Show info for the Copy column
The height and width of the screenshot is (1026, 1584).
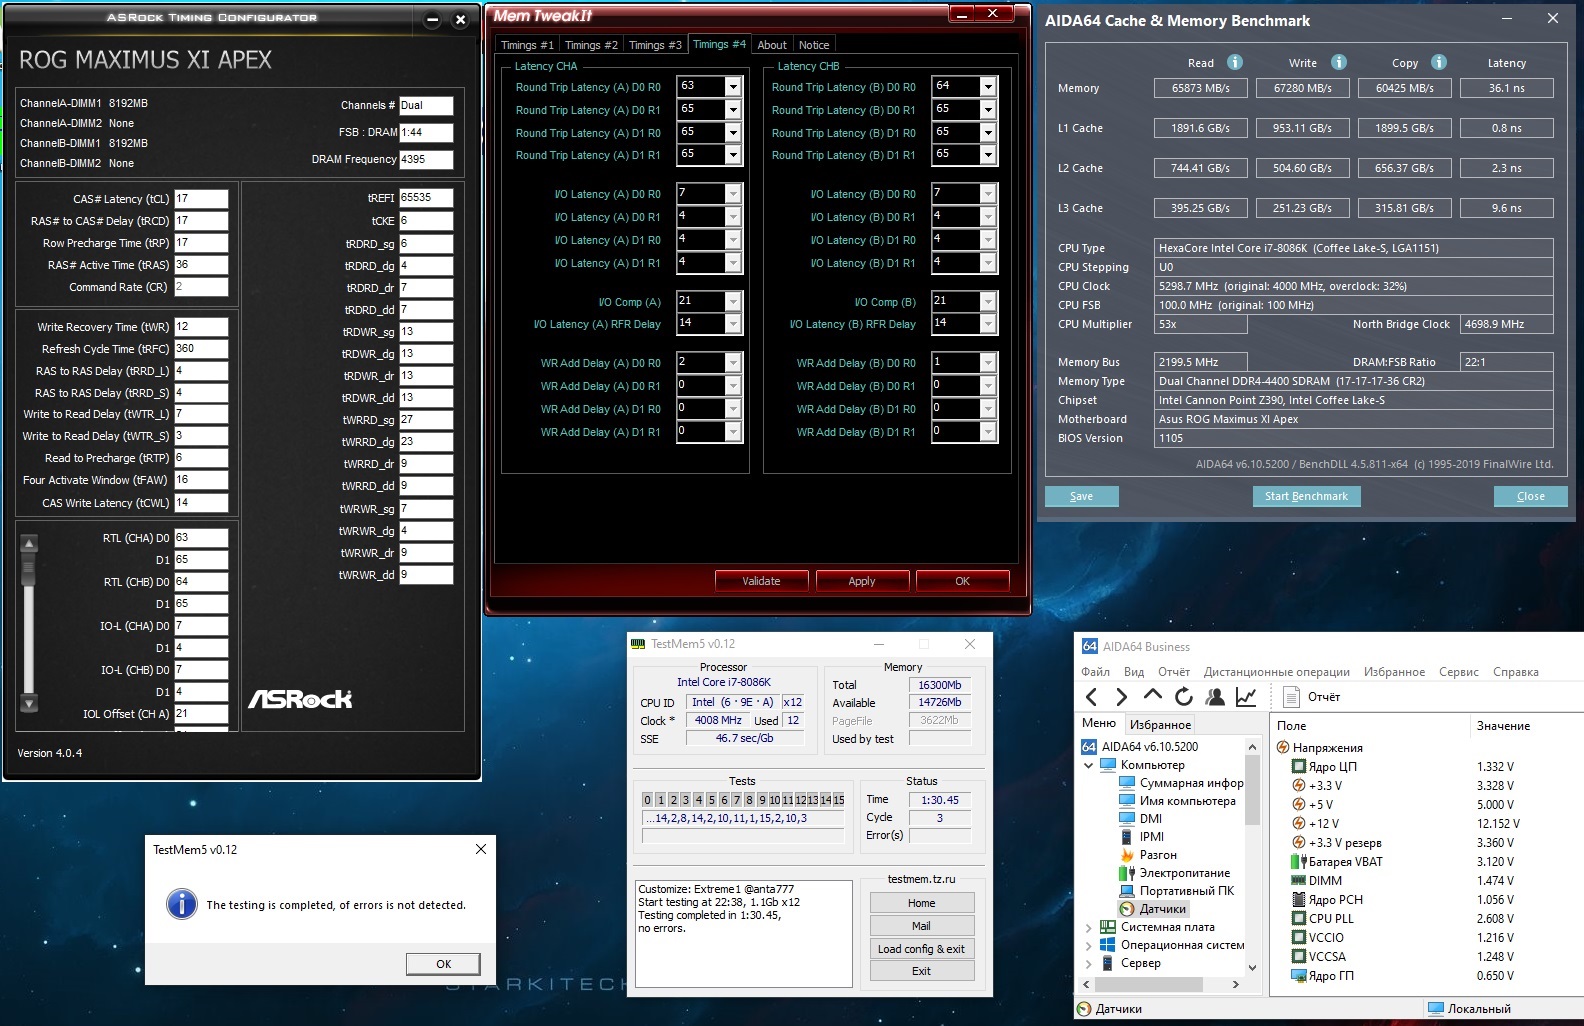[1439, 62]
